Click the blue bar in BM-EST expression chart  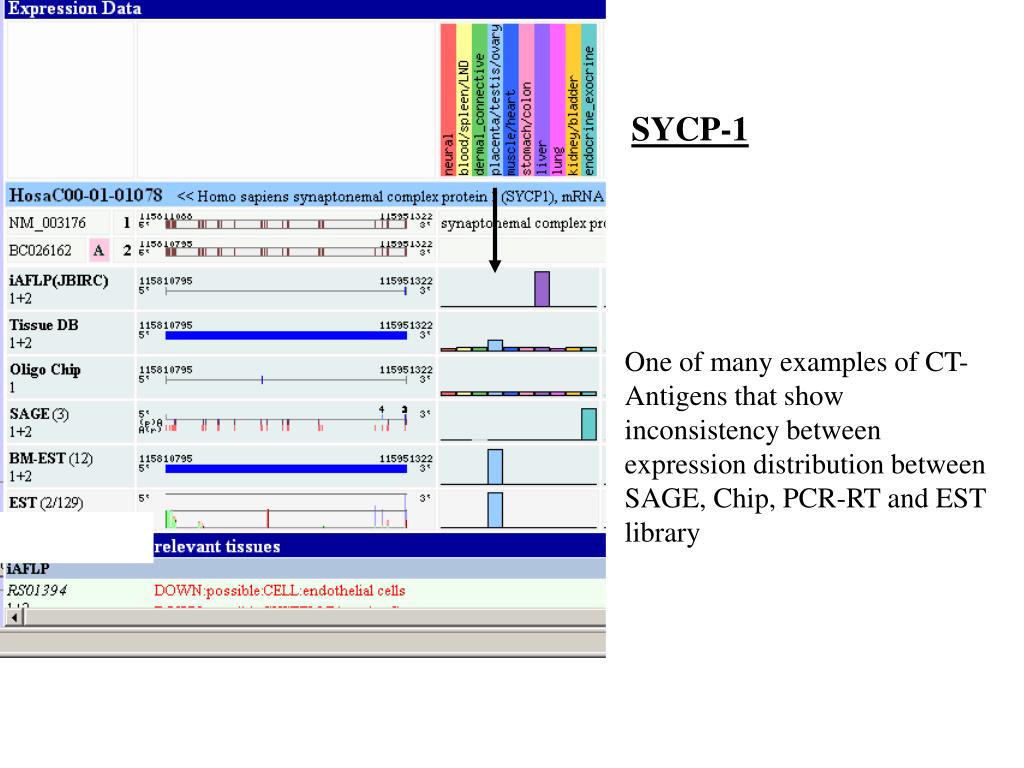tap(495, 466)
